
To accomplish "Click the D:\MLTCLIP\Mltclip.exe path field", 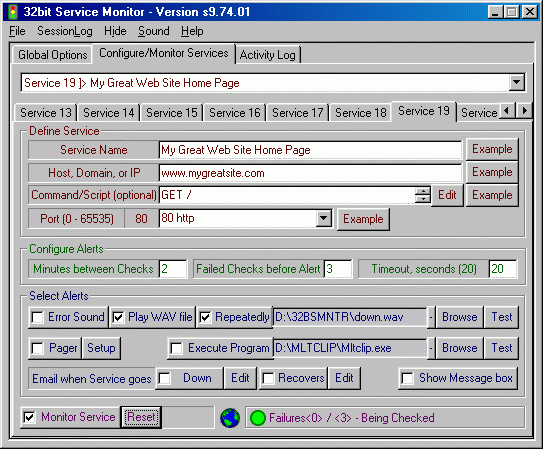I will (x=349, y=348).
